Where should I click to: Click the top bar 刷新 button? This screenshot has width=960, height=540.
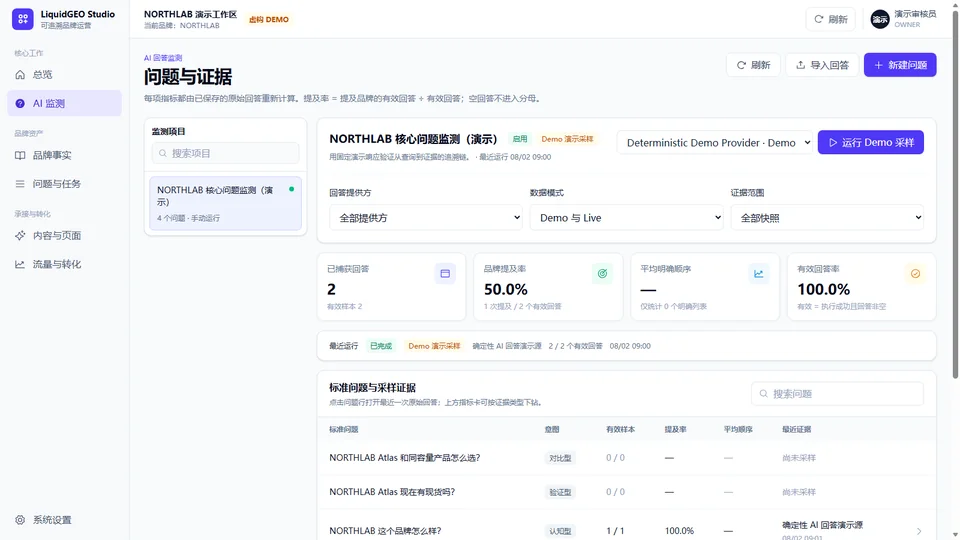point(831,19)
